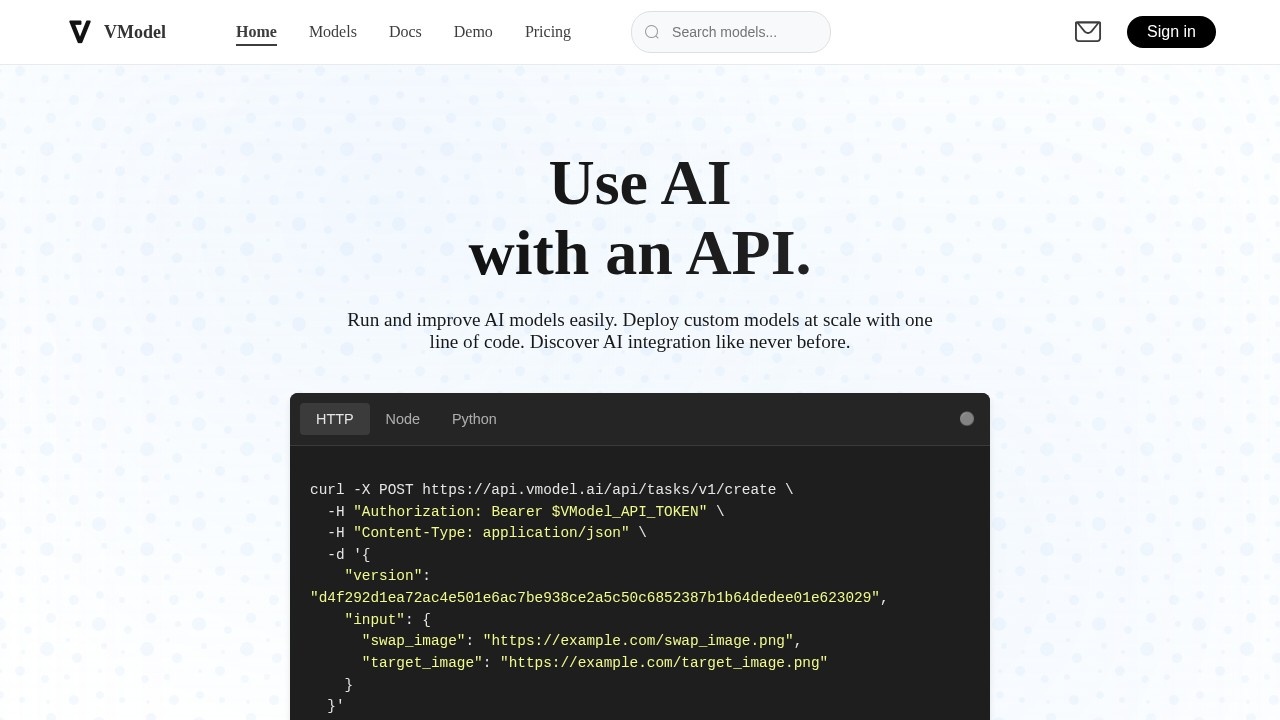Click the search glass inside Search models box

tap(651, 32)
